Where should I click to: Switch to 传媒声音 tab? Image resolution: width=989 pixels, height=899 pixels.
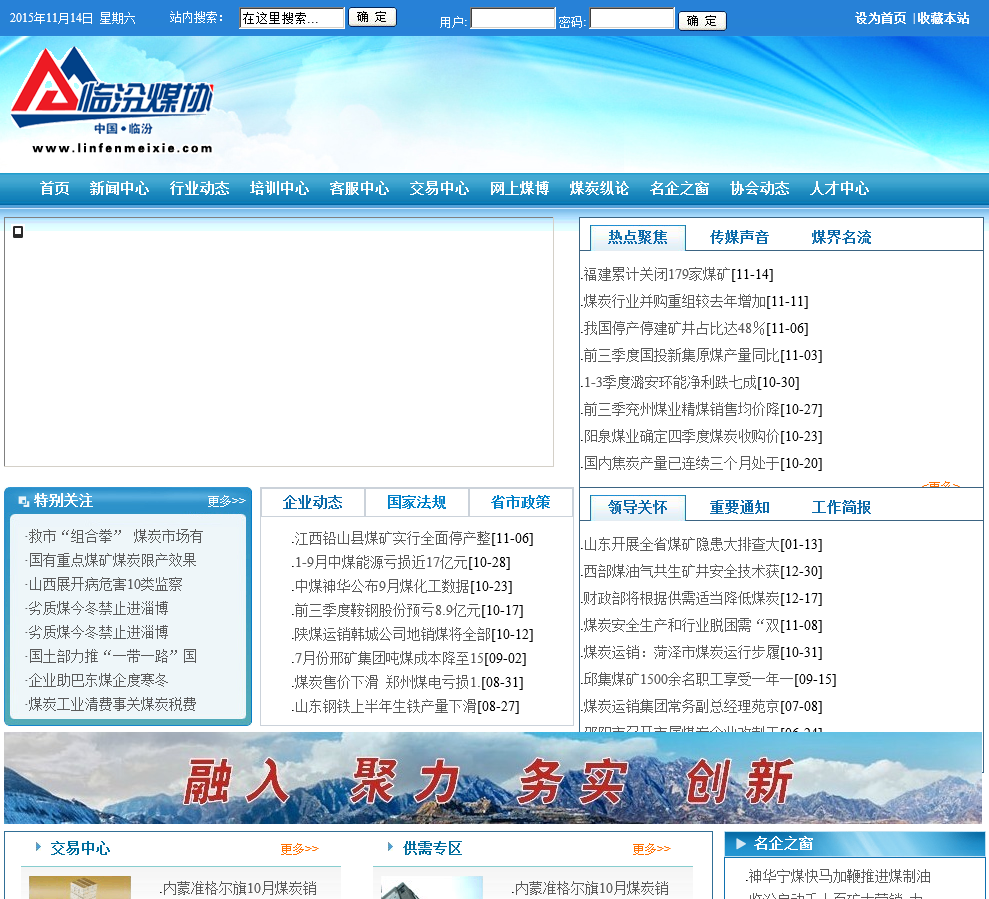click(x=739, y=237)
